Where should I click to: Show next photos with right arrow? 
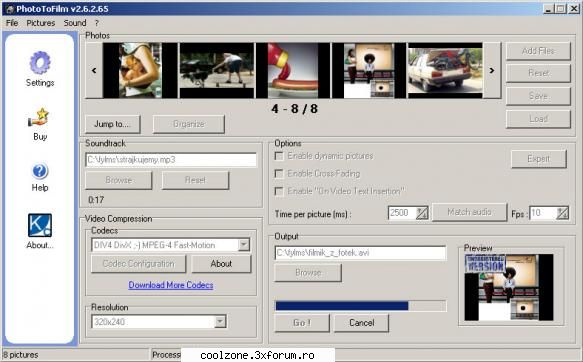492,70
